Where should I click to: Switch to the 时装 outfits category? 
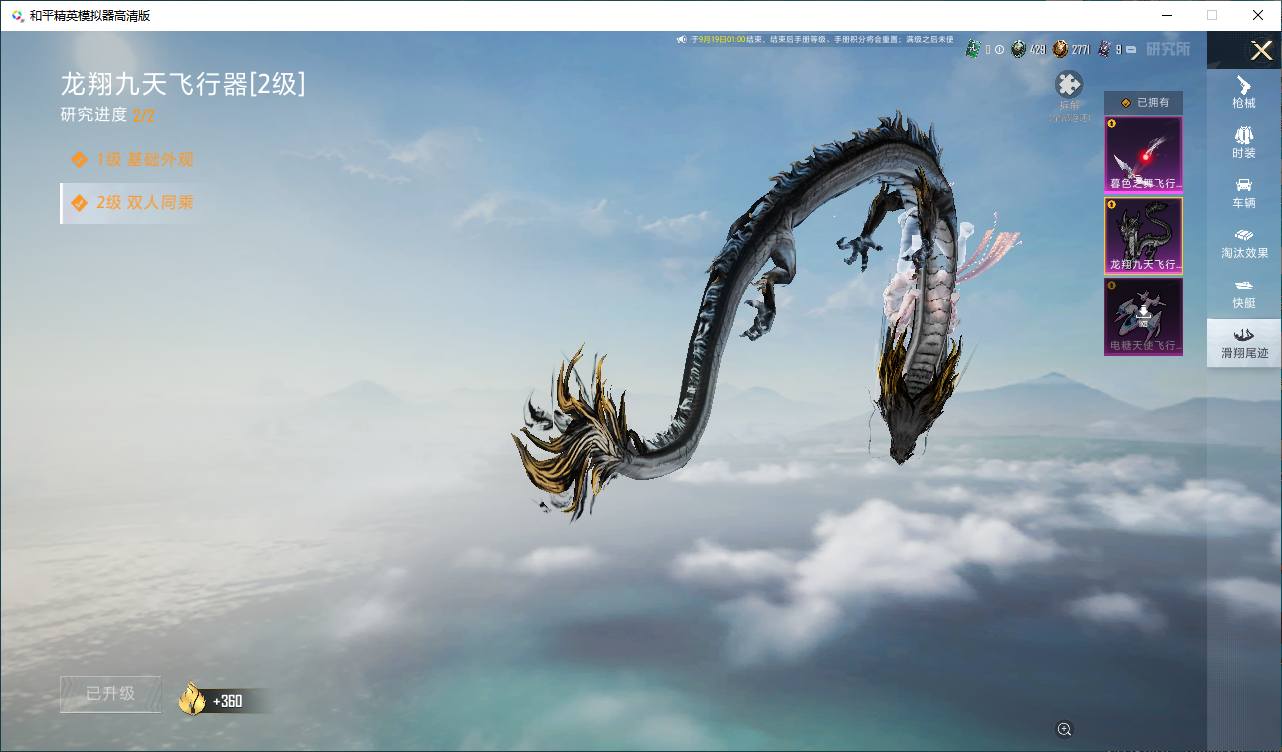[x=1244, y=142]
